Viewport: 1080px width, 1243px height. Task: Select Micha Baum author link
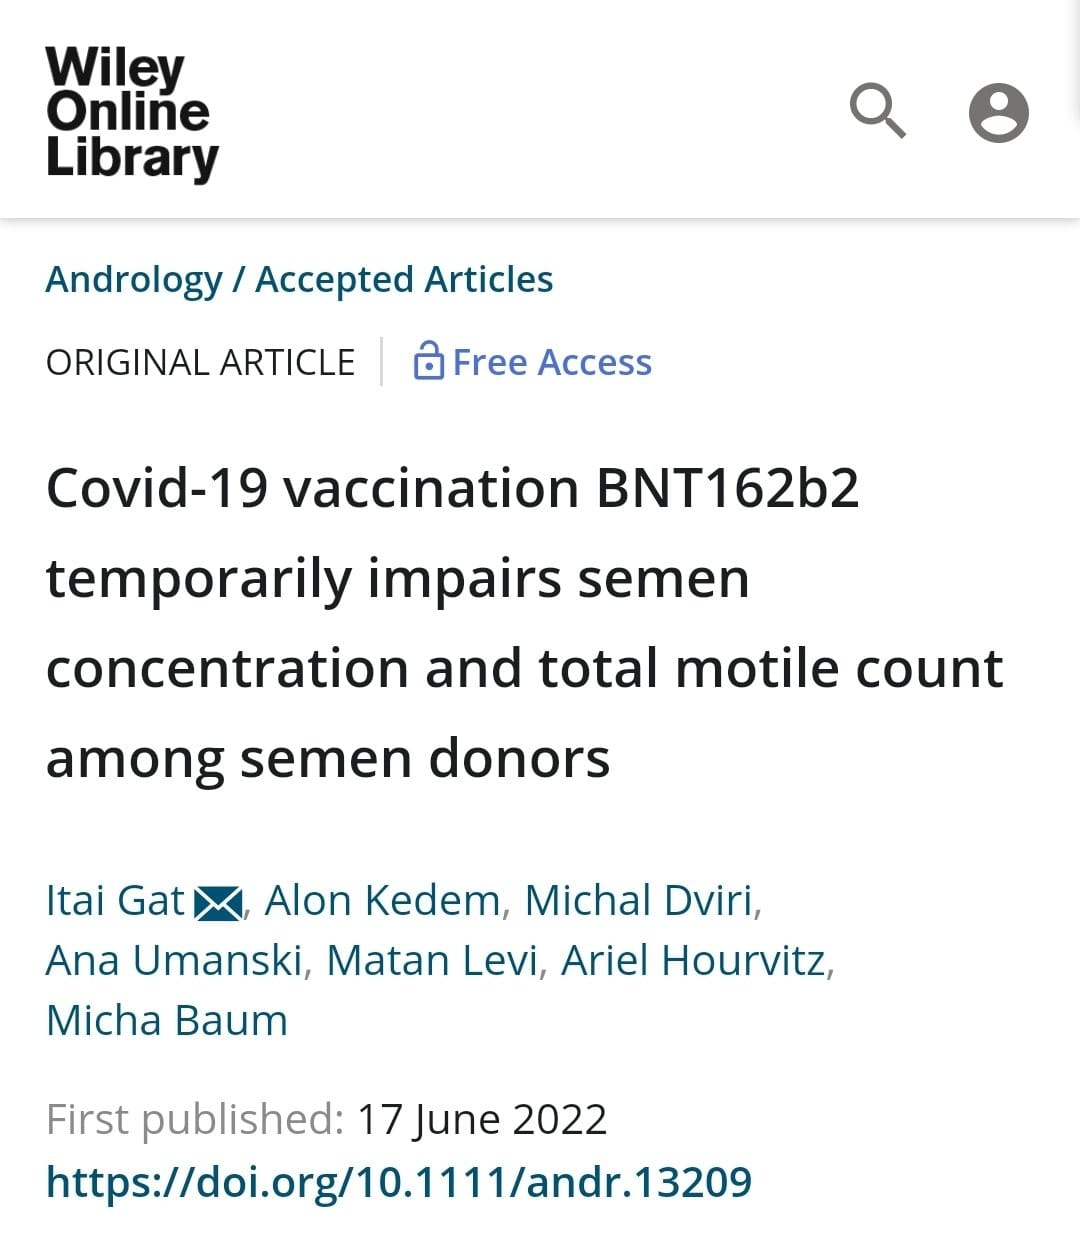coord(167,1020)
